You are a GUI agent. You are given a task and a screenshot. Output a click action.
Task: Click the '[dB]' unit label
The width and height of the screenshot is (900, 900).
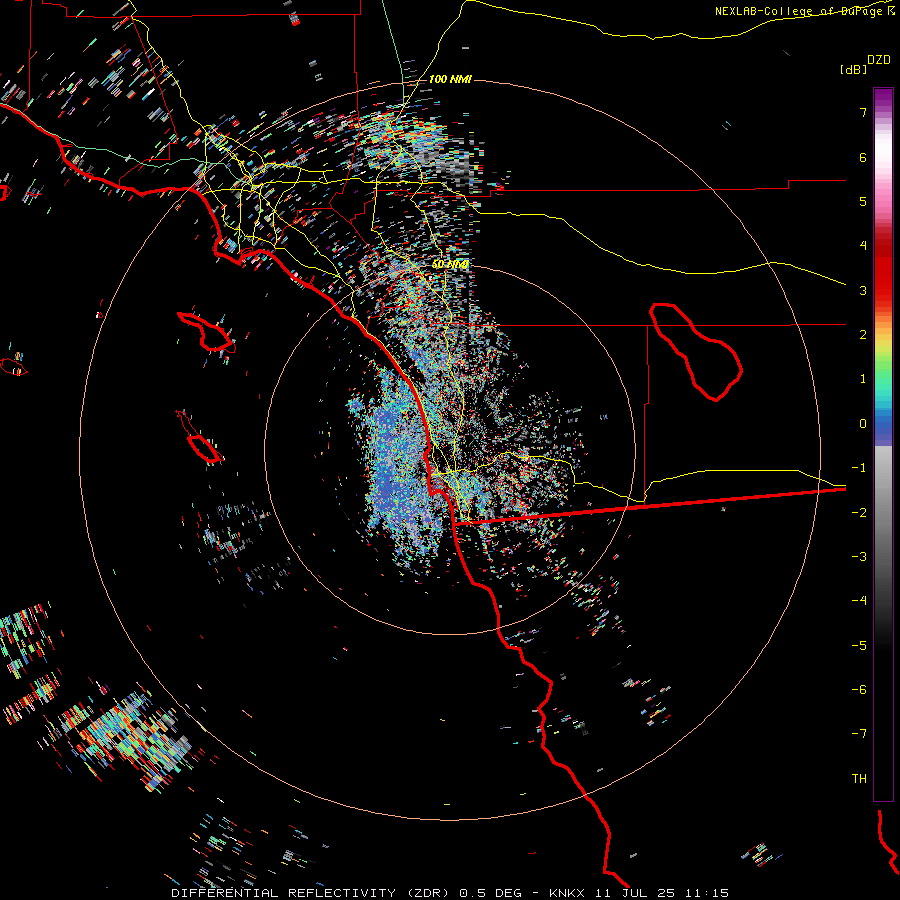[x=853, y=70]
